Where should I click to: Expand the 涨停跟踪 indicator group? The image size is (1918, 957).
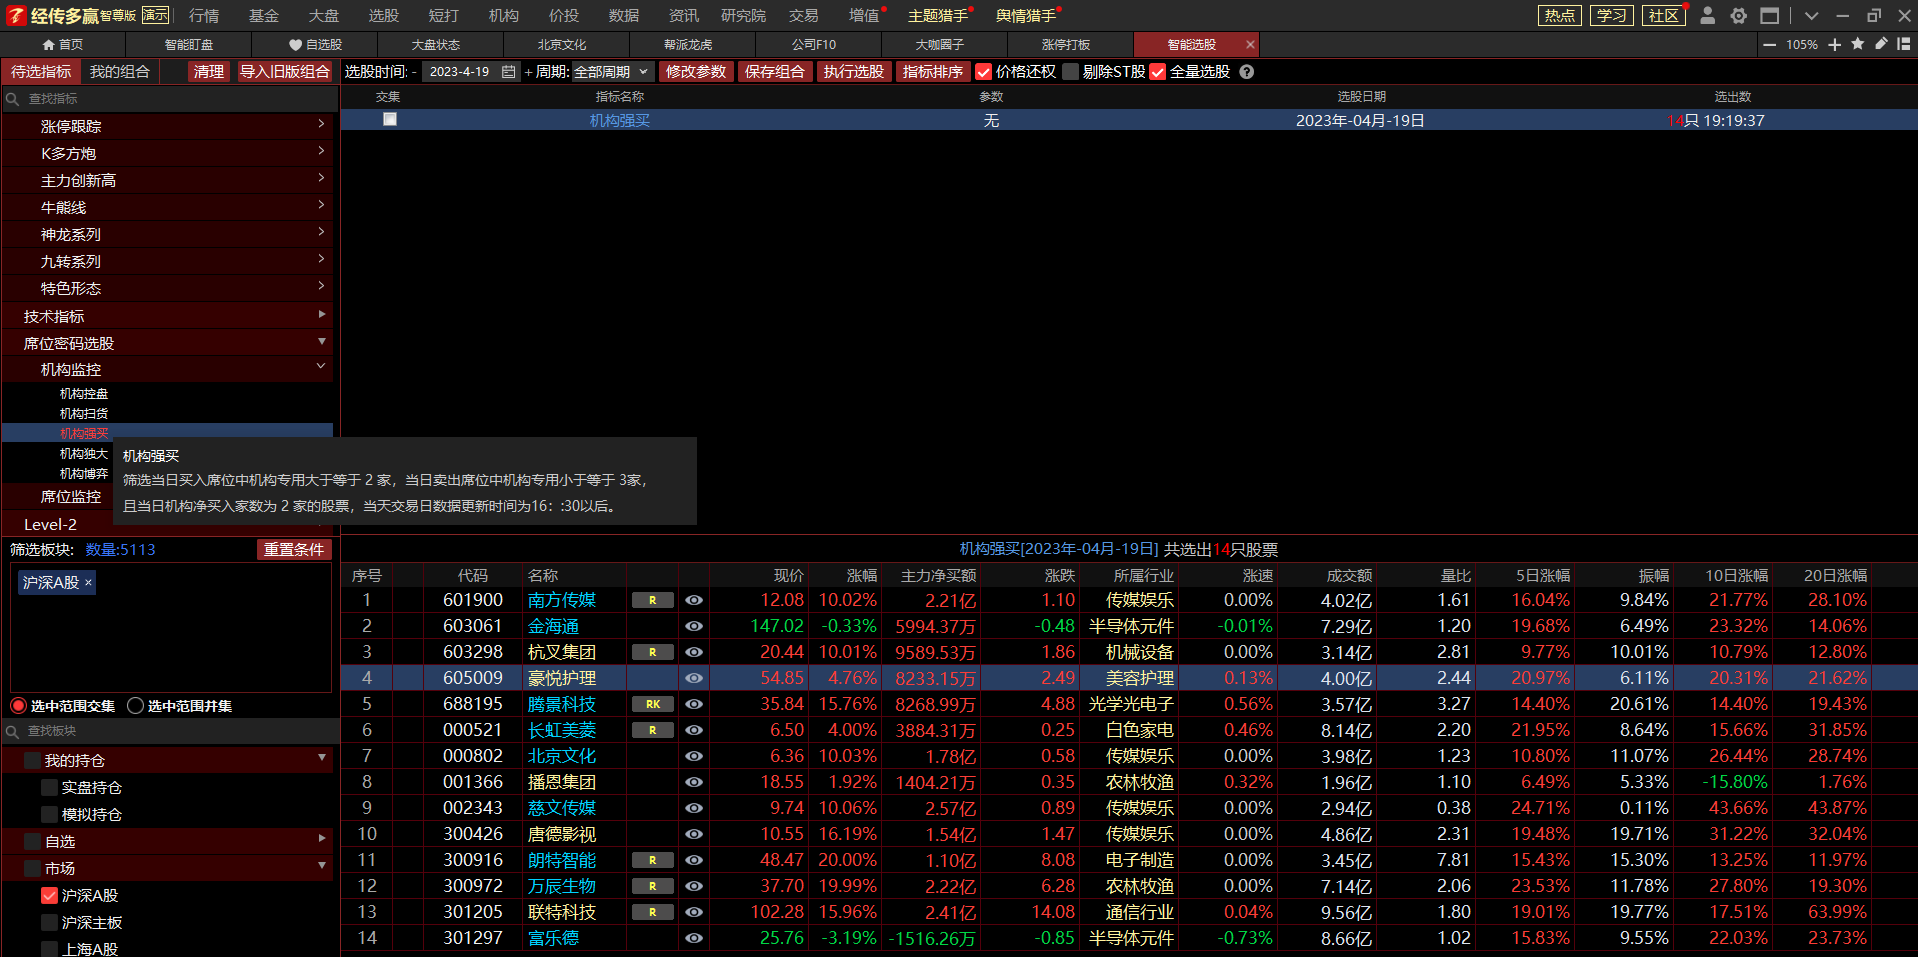pos(170,126)
